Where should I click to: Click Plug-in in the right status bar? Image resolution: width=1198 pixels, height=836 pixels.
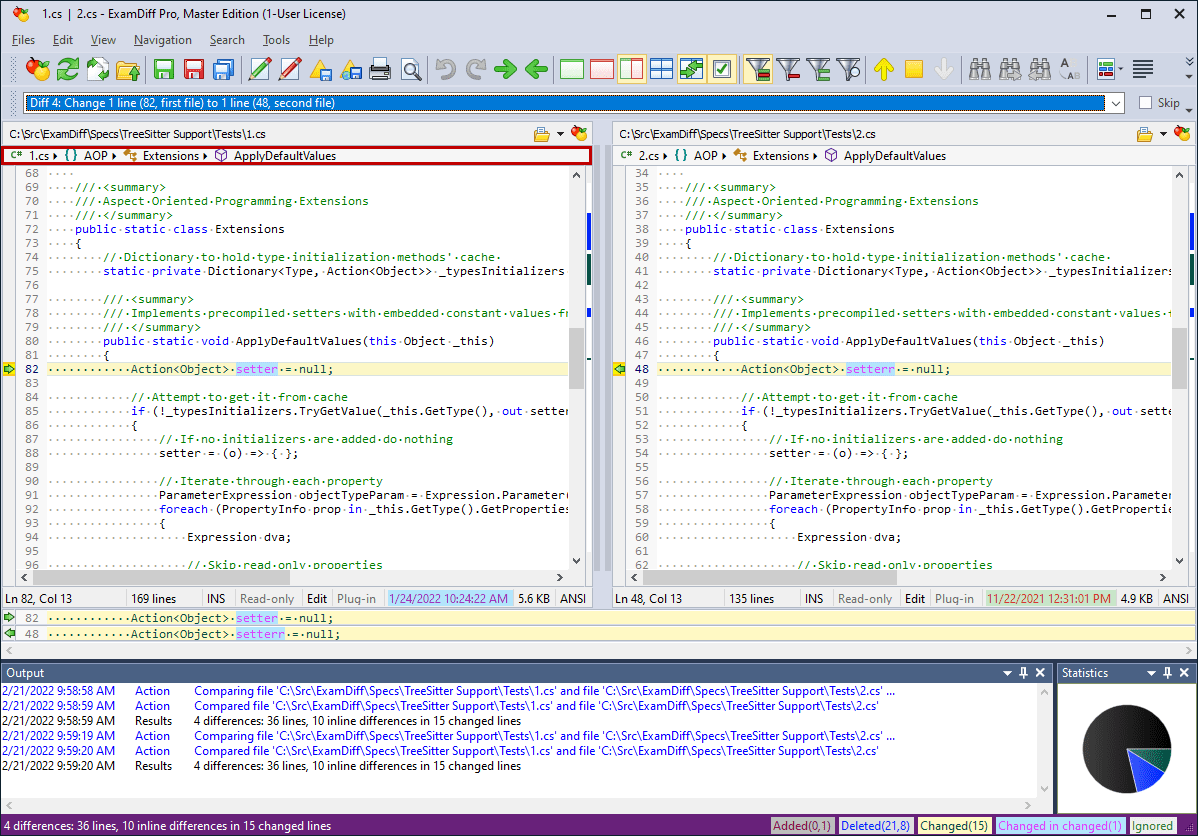[954, 598]
